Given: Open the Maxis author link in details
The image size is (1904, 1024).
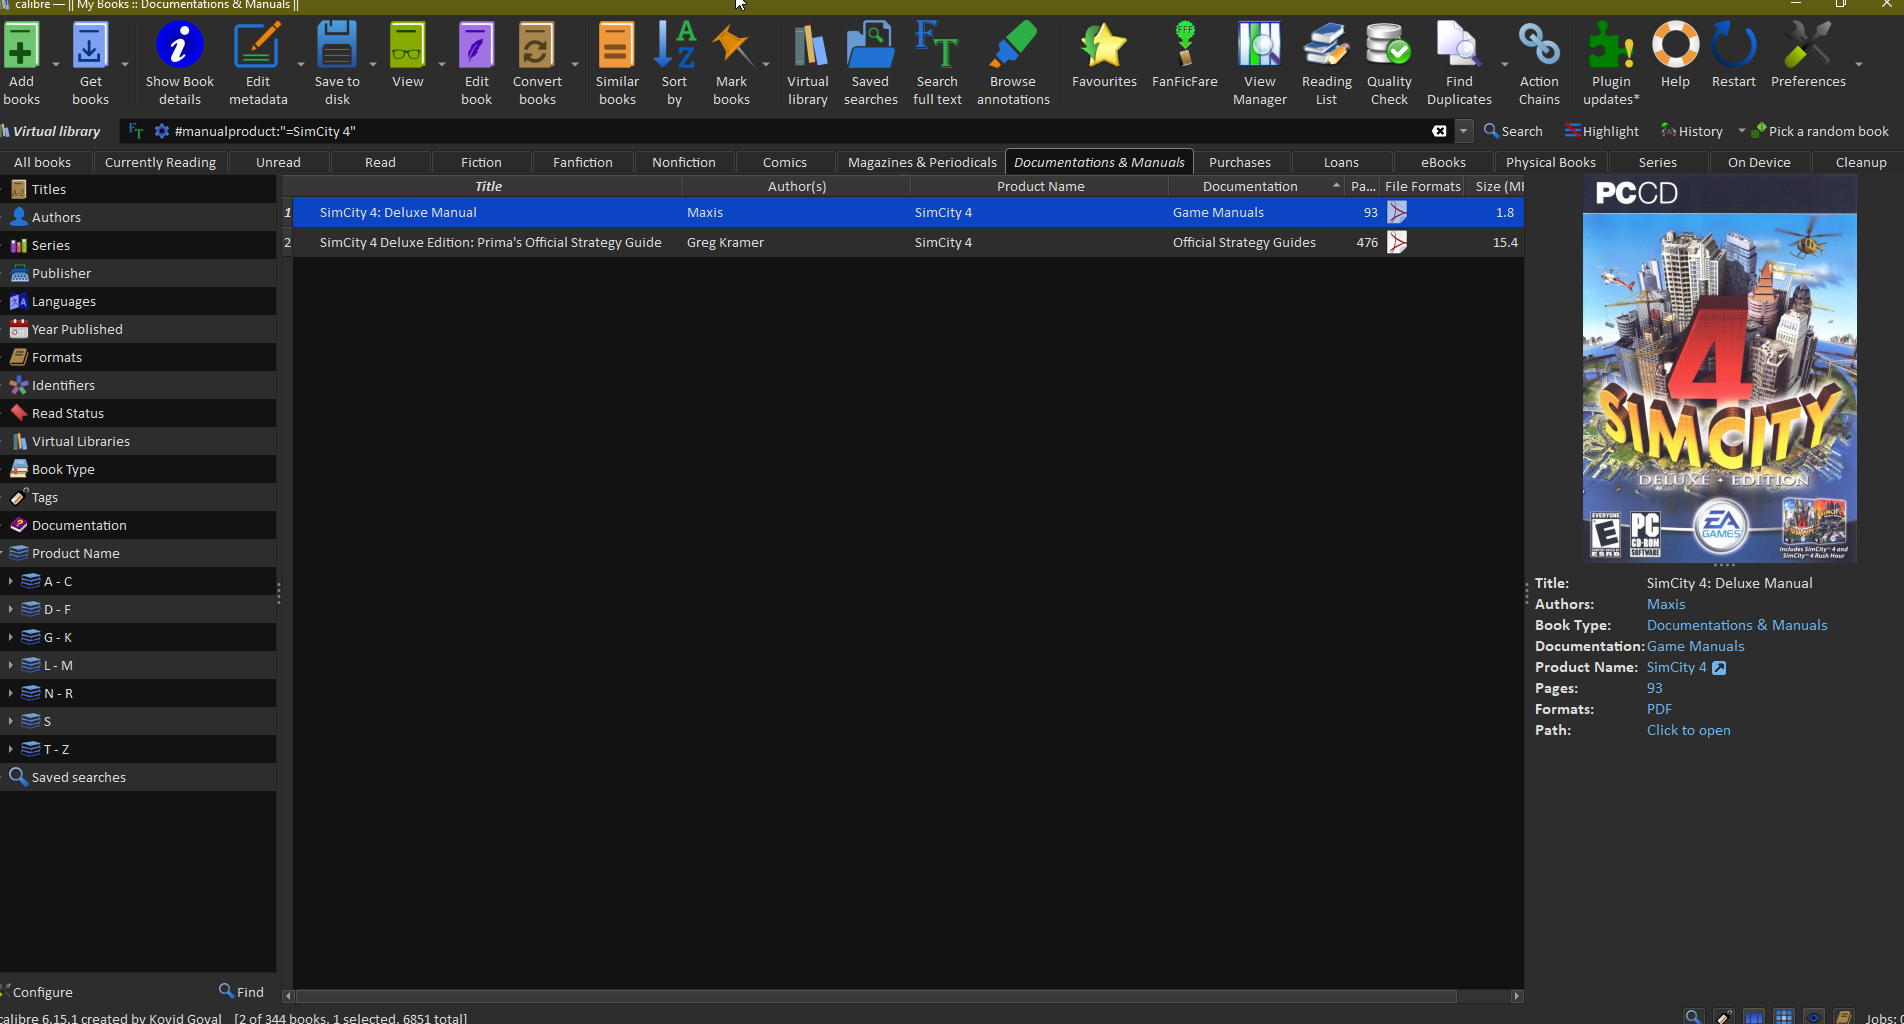Looking at the screenshot, I should [x=1666, y=604].
